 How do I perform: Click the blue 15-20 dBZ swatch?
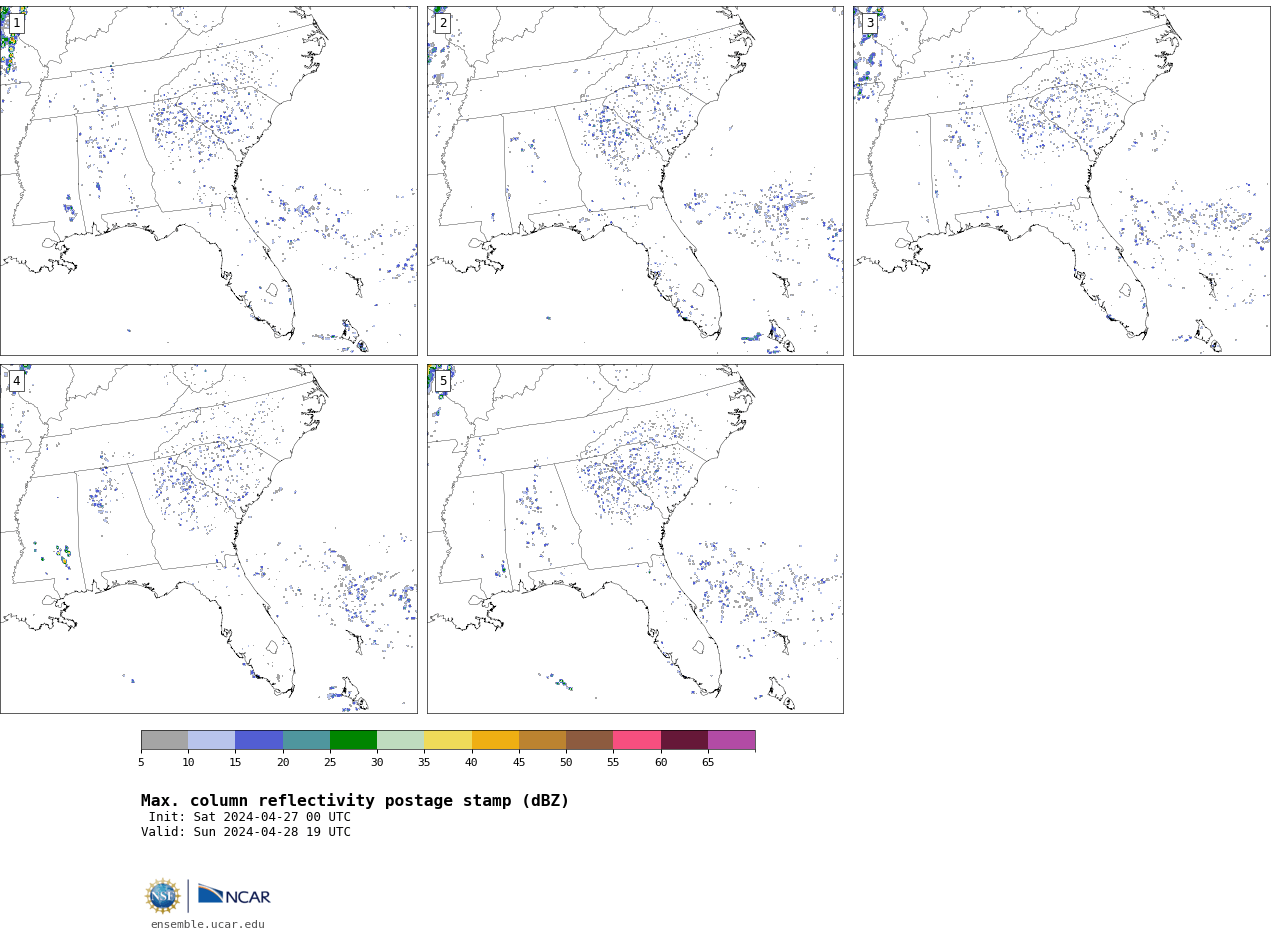click(259, 740)
